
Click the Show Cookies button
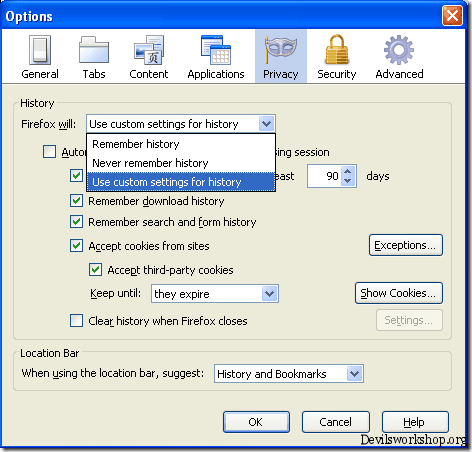pos(399,293)
